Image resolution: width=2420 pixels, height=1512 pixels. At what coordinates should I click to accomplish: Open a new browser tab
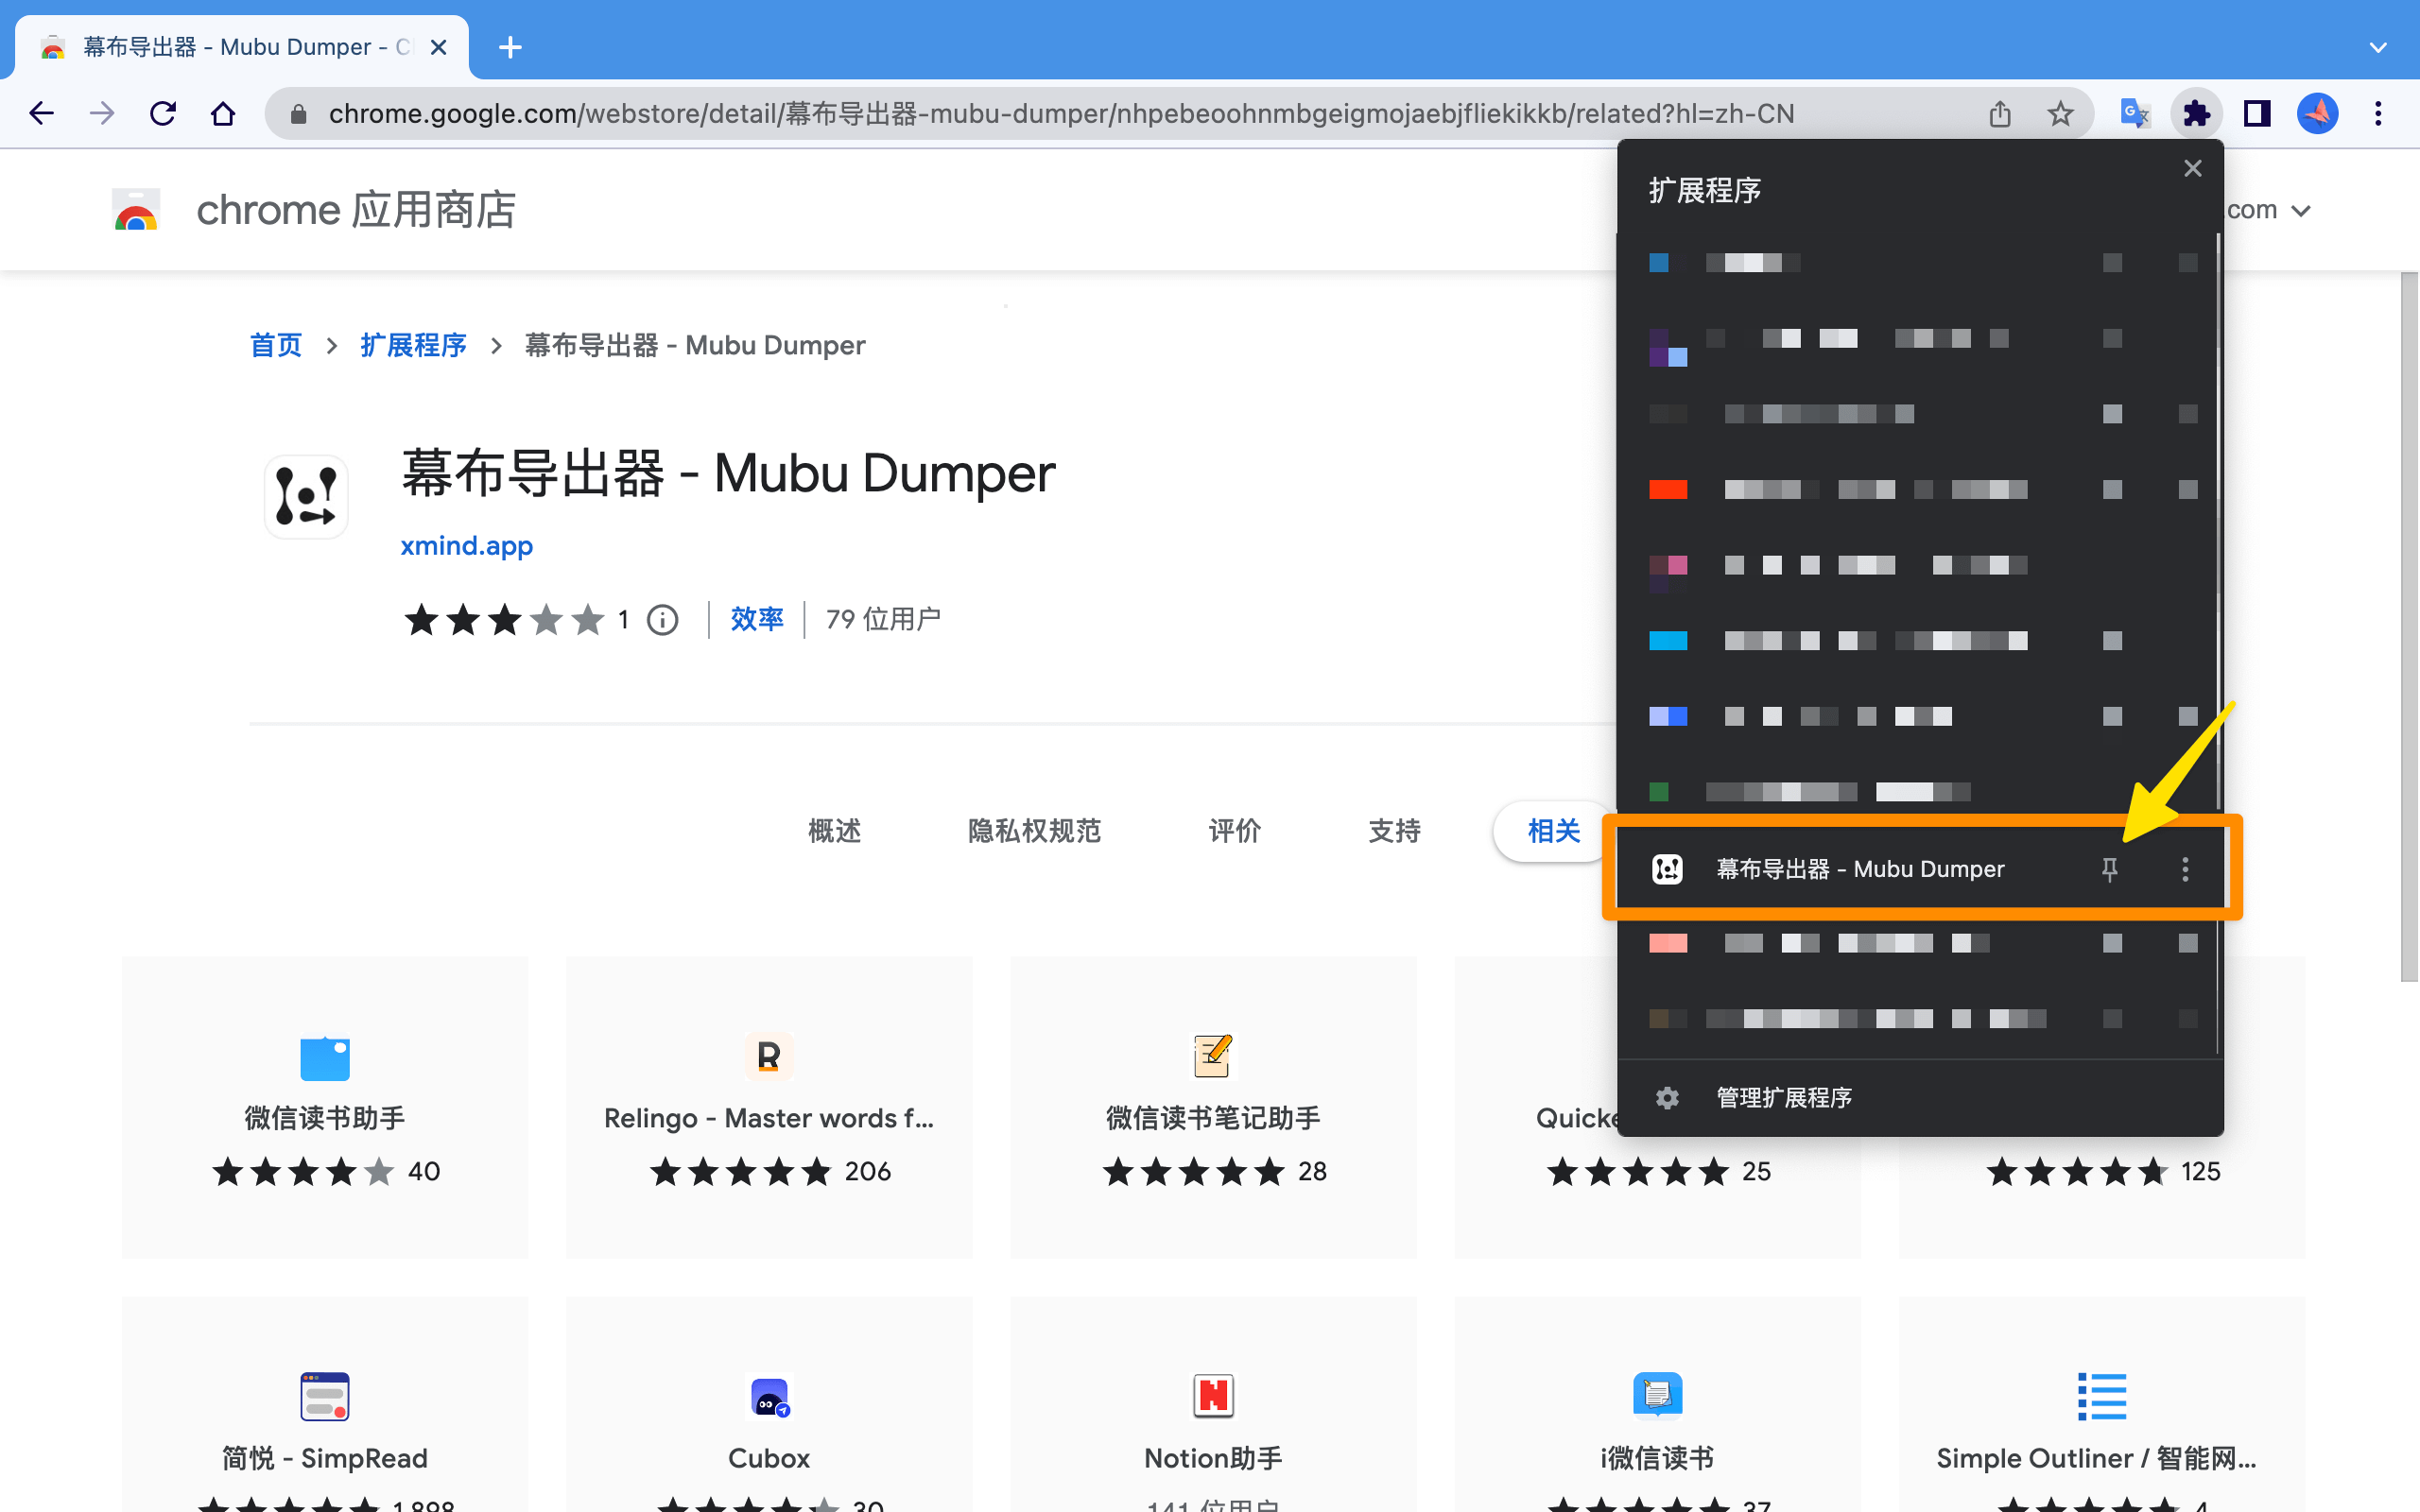click(510, 47)
